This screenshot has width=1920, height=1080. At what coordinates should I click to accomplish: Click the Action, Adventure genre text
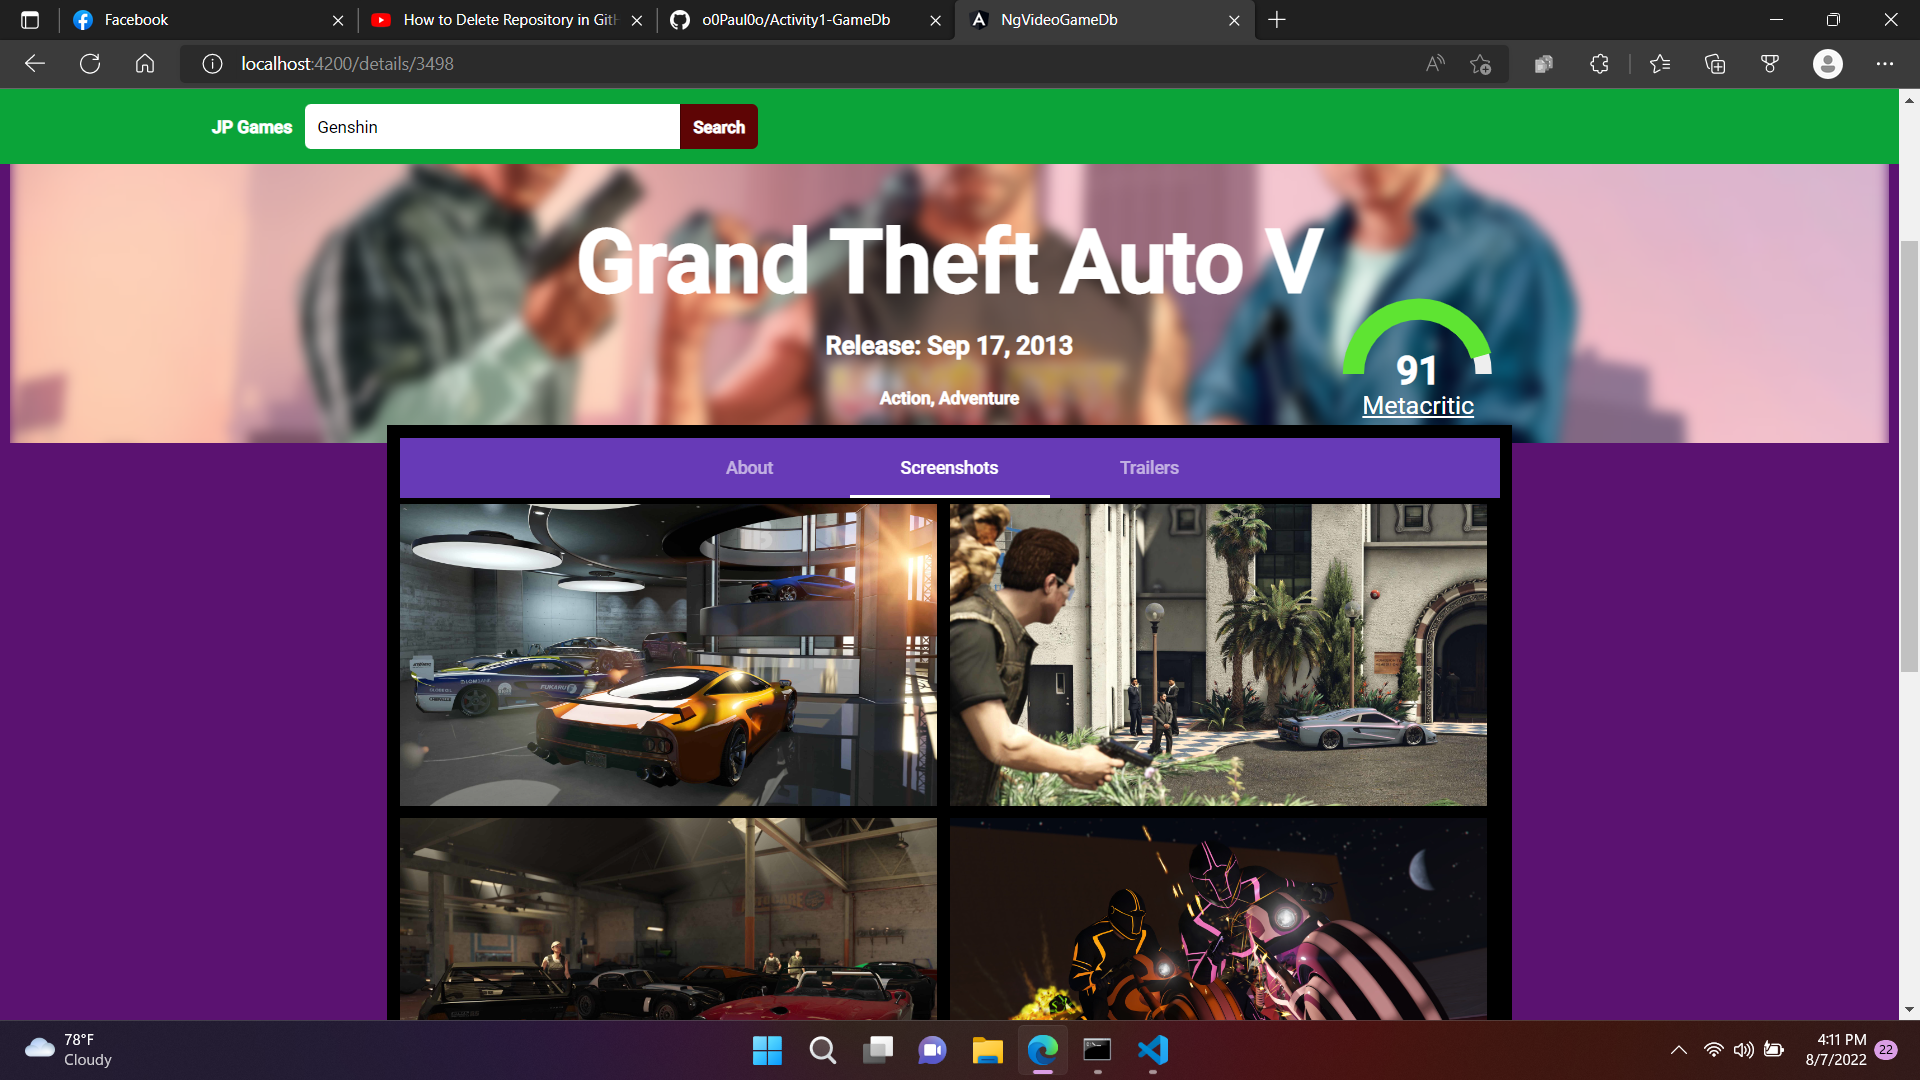[949, 398]
